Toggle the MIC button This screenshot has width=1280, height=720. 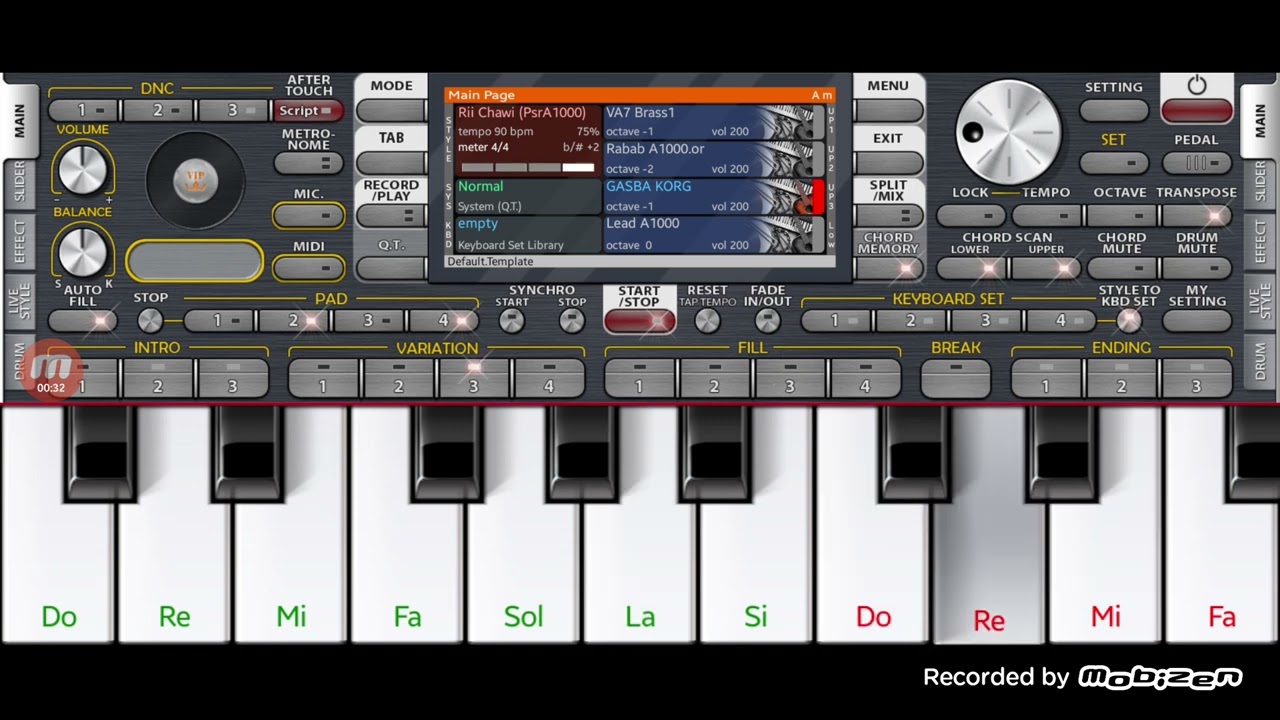(x=309, y=215)
